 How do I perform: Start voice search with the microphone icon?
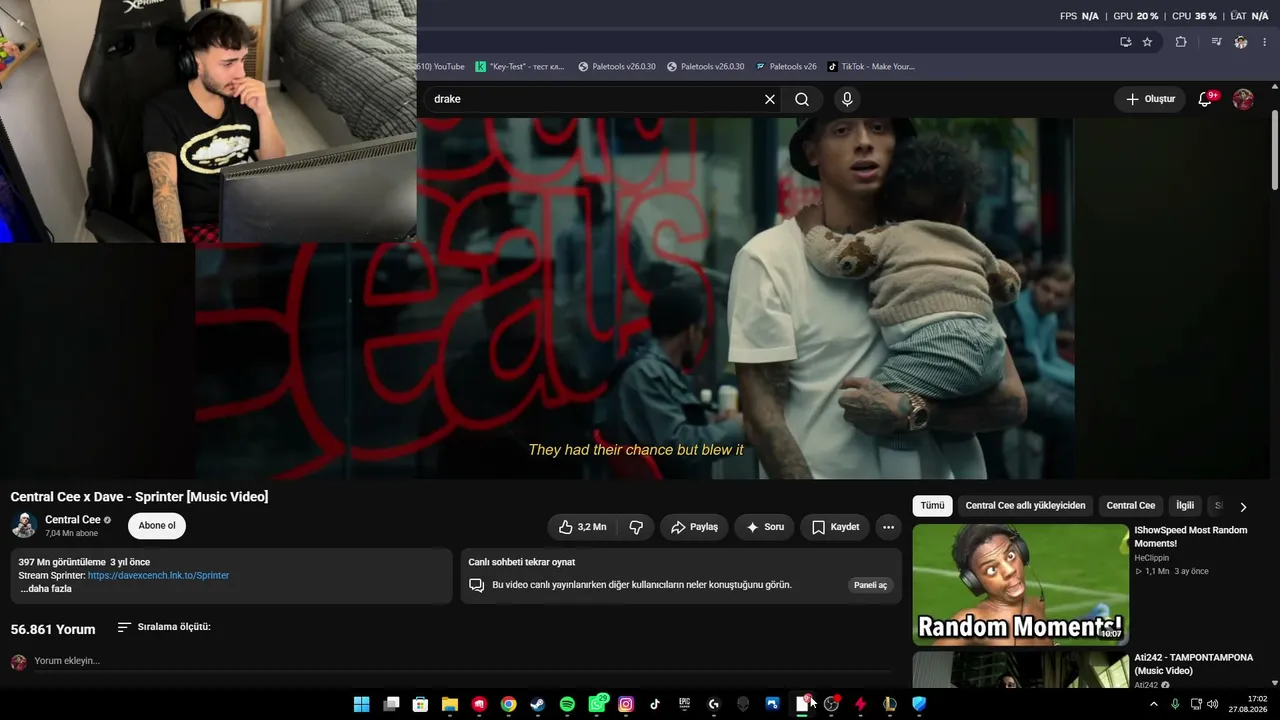tap(847, 99)
